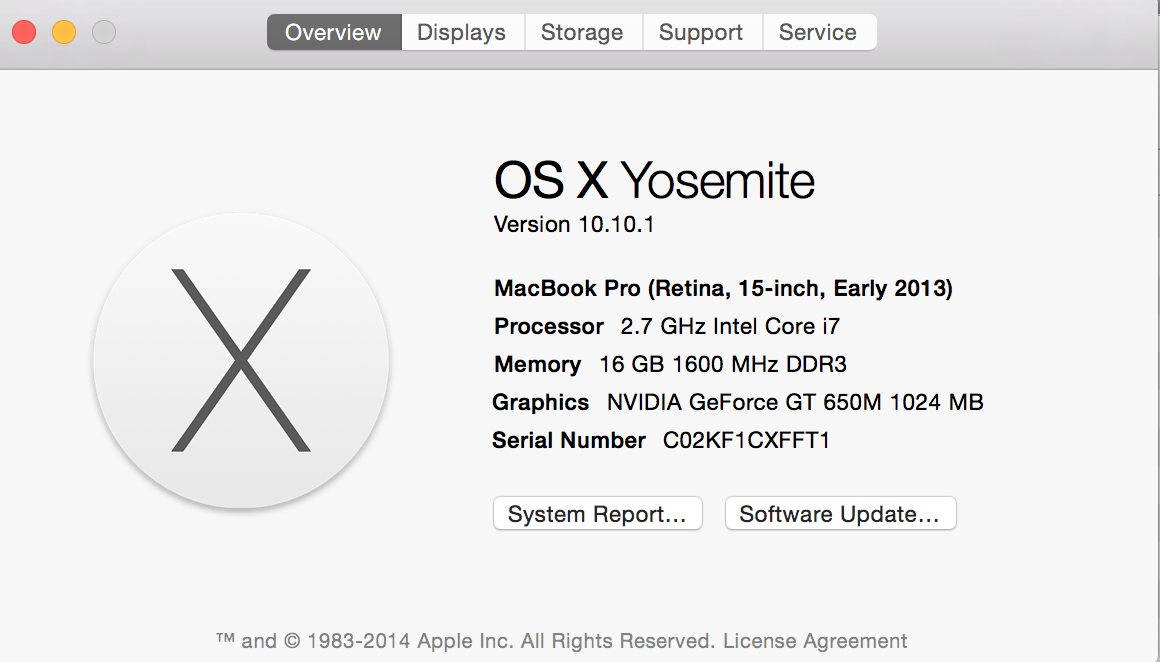The width and height of the screenshot is (1160, 662).
Task: Minimize window with the yellow button
Action: [64, 33]
